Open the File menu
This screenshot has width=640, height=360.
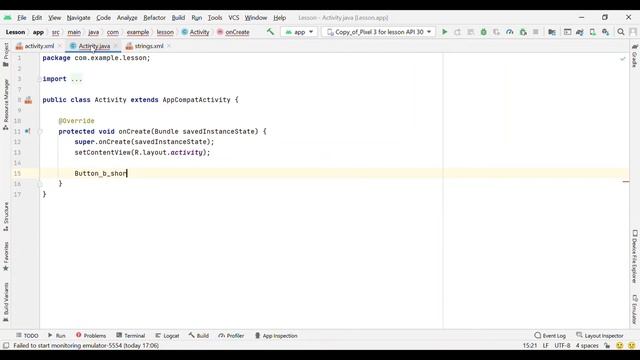[22, 18]
